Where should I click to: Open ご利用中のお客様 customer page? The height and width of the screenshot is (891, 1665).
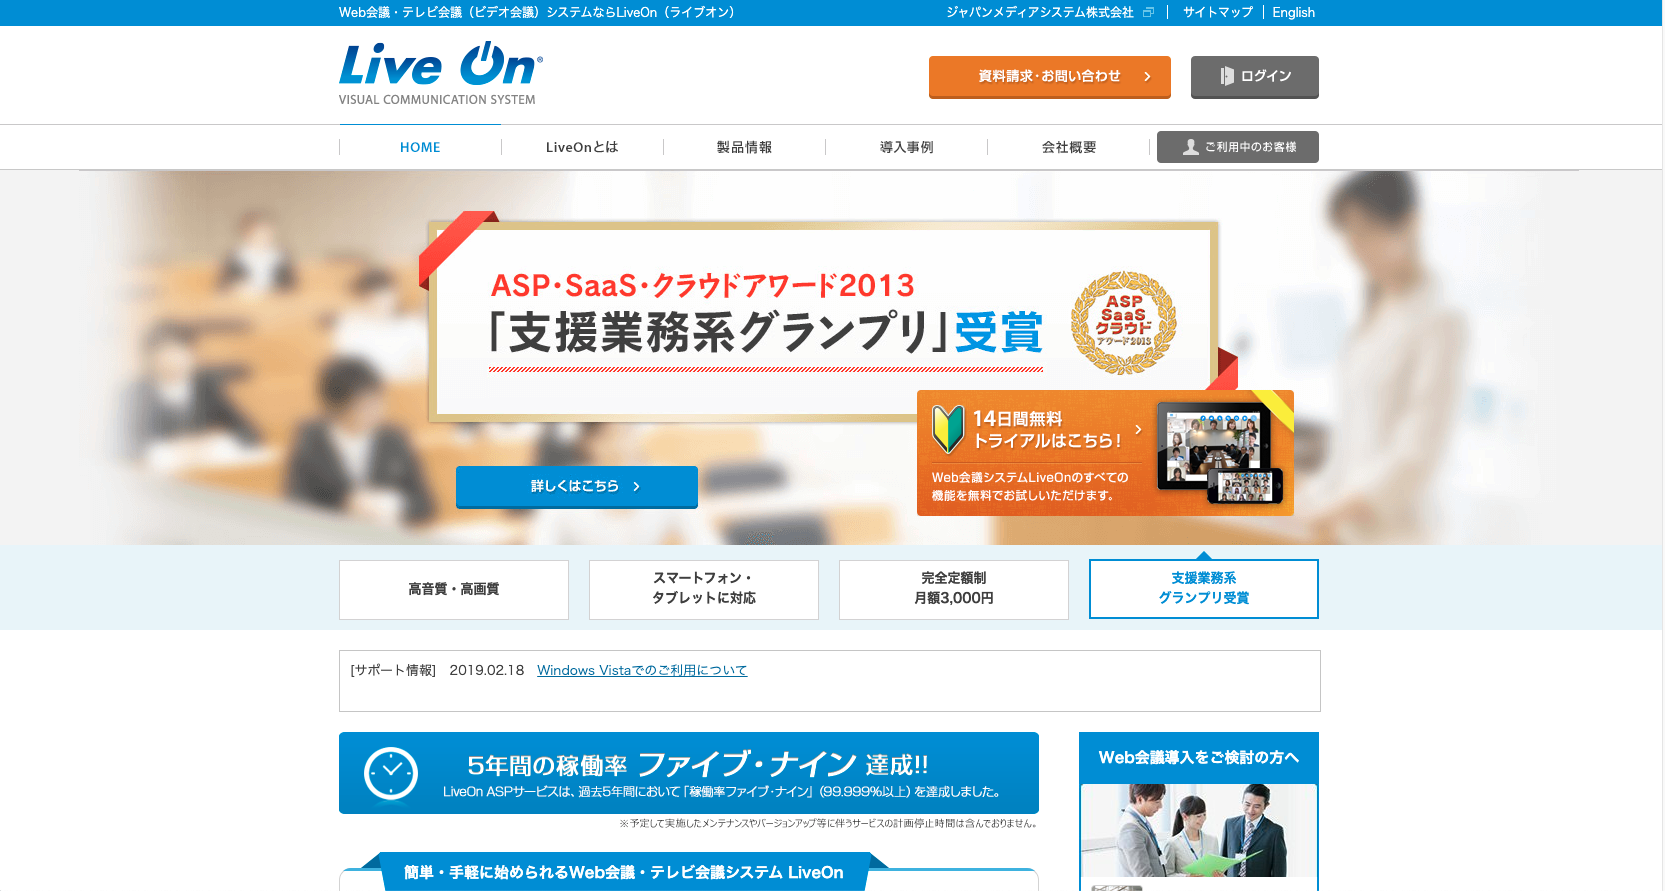click(x=1238, y=147)
